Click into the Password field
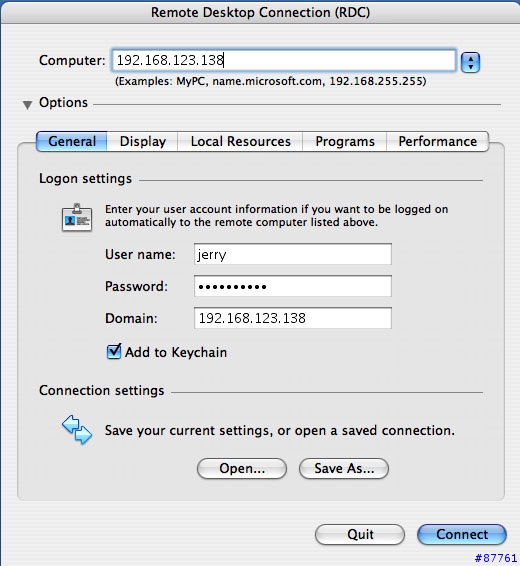The width and height of the screenshot is (520, 566). [293, 286]
